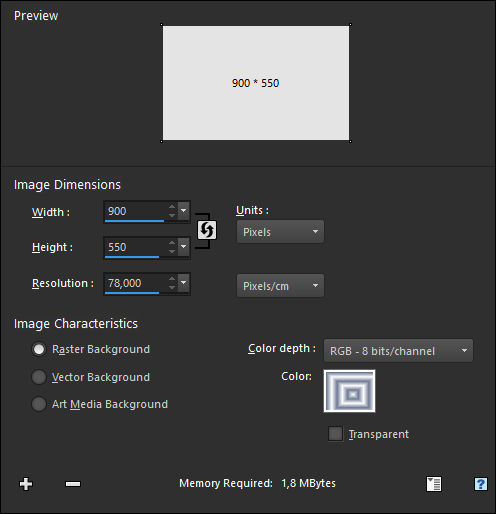Open the Height field slider dropdown arrow
Screen dimensions: 496x514
(x=184, y=247)
